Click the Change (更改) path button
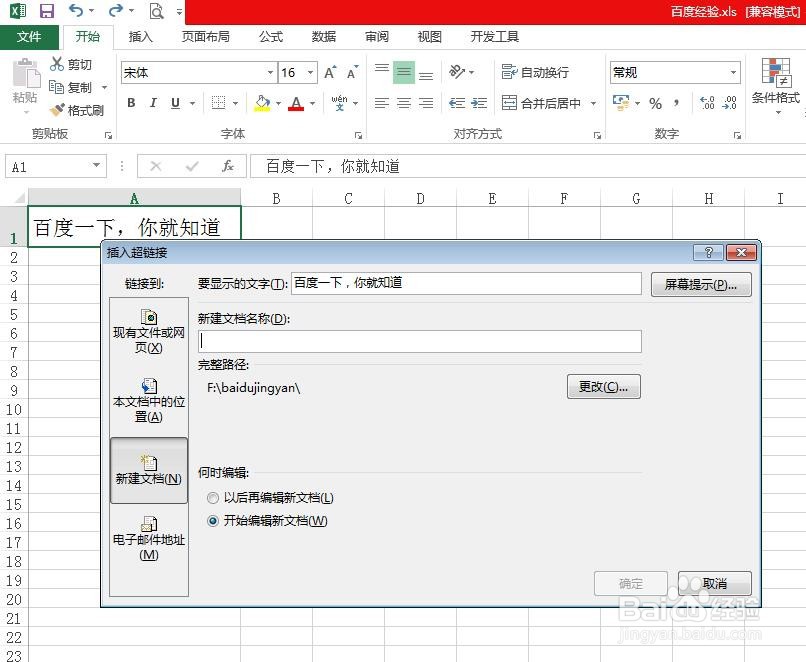 [x=603, y=387]
